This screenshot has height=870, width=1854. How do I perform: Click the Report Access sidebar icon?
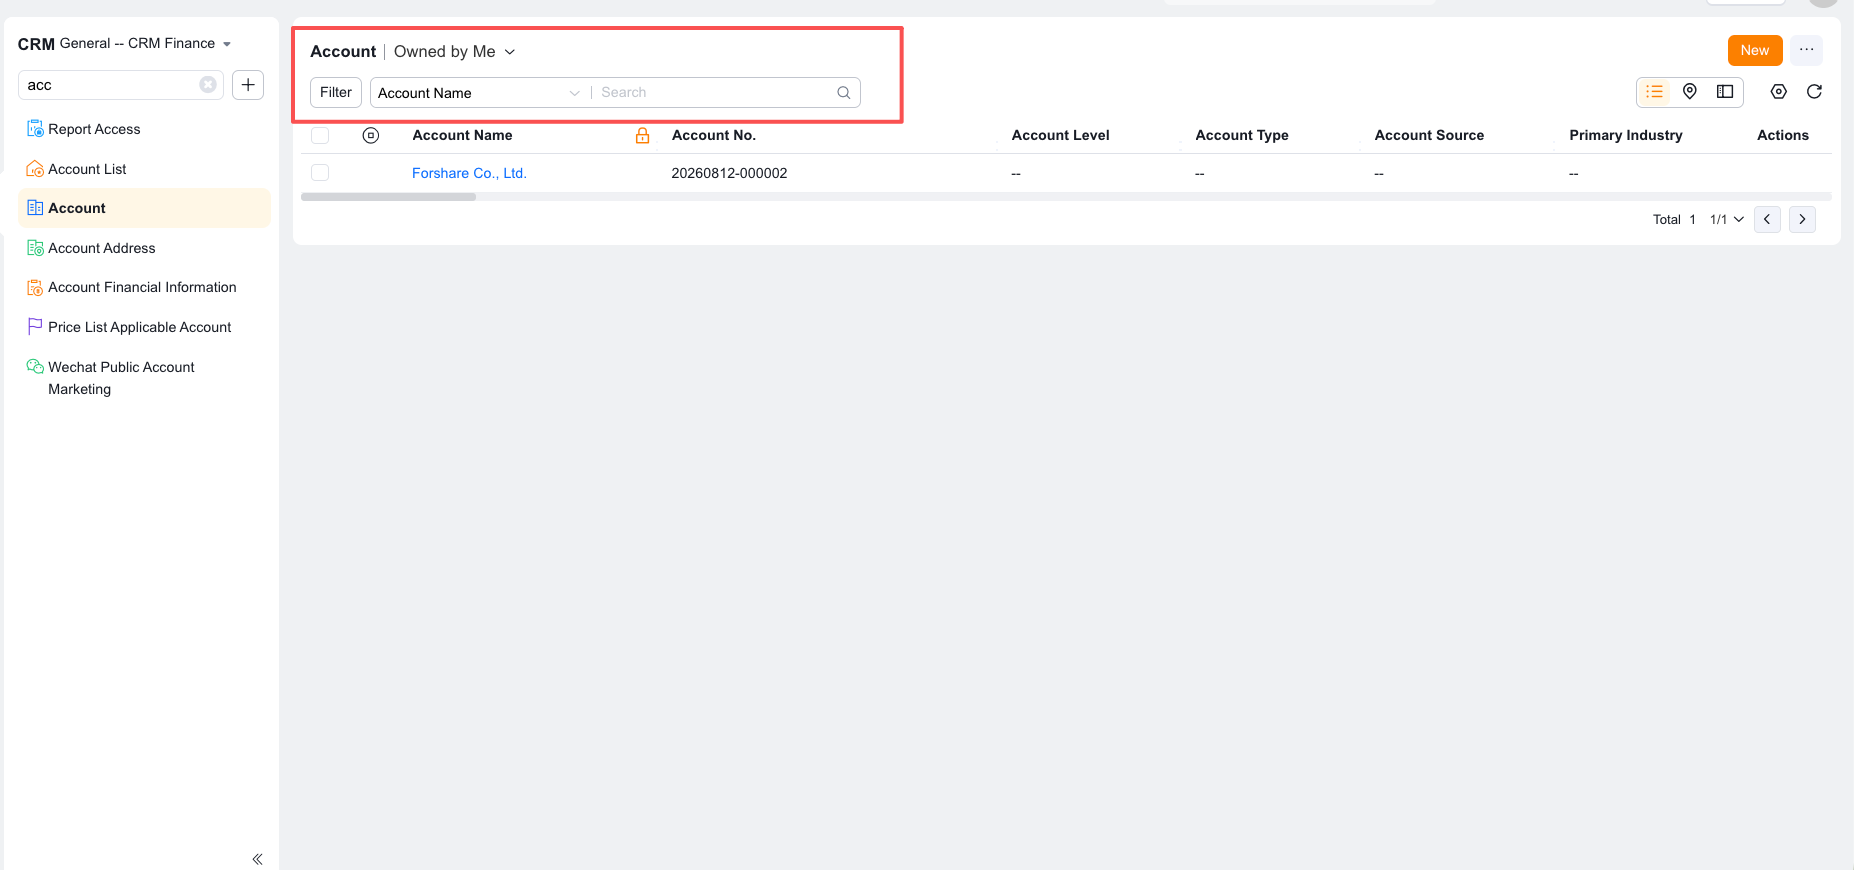point(35,129)
